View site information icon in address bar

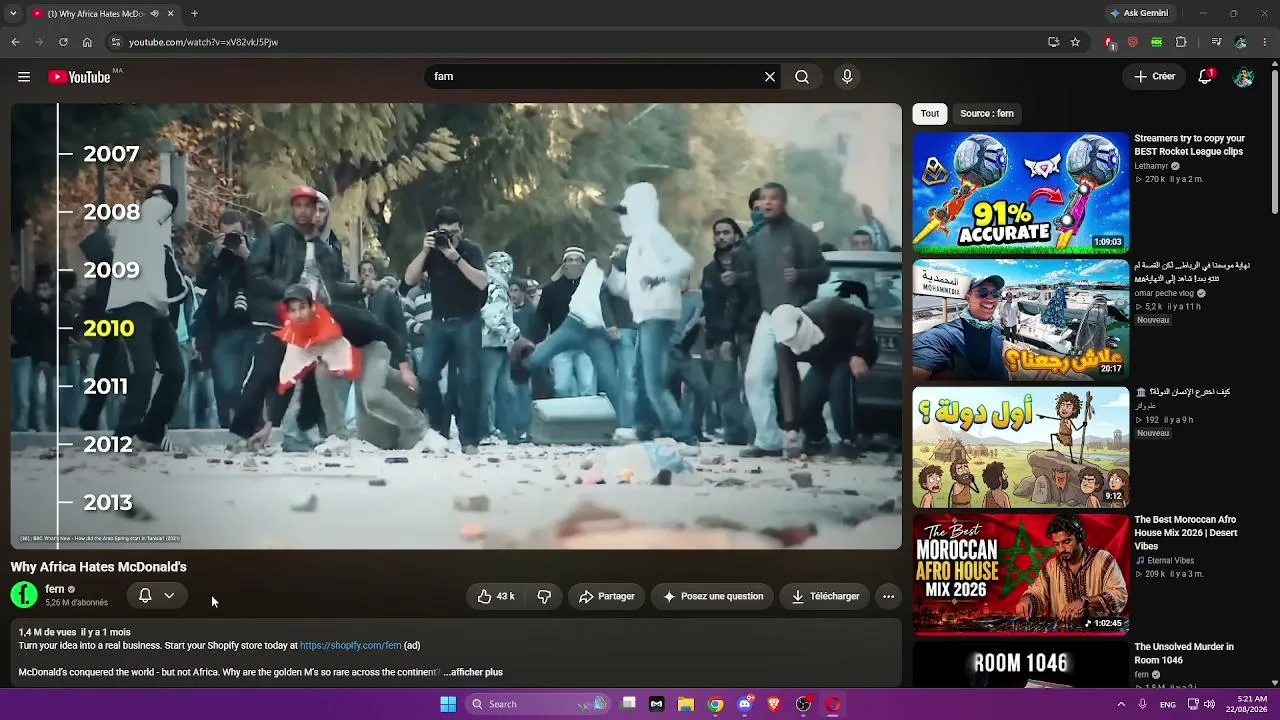coord(115,42)
